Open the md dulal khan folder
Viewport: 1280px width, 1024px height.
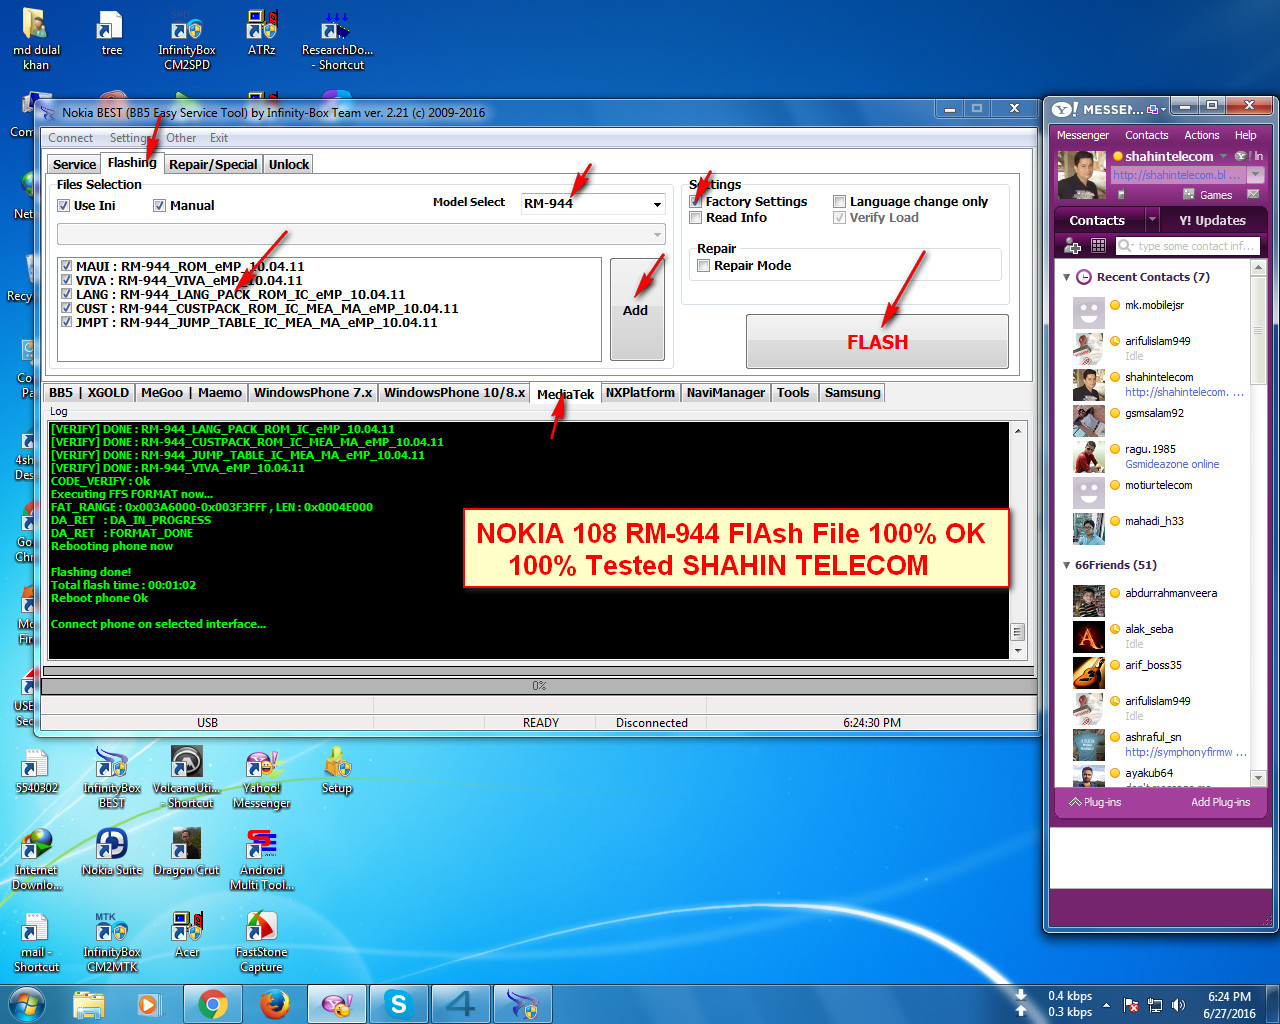pyautogui.click(x=36, y=42)
